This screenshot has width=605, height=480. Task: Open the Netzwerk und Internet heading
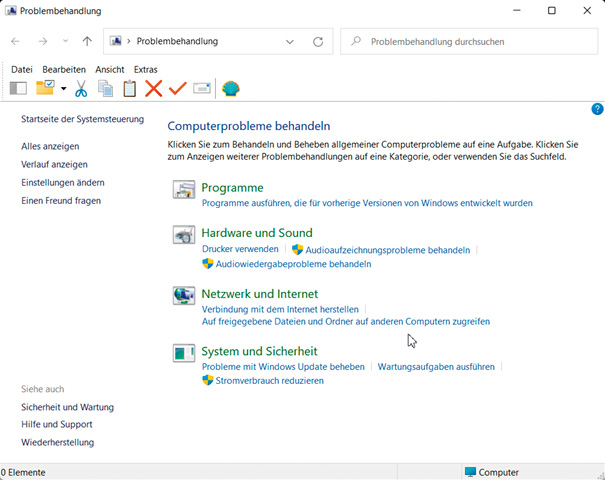(x=260, y=294)
